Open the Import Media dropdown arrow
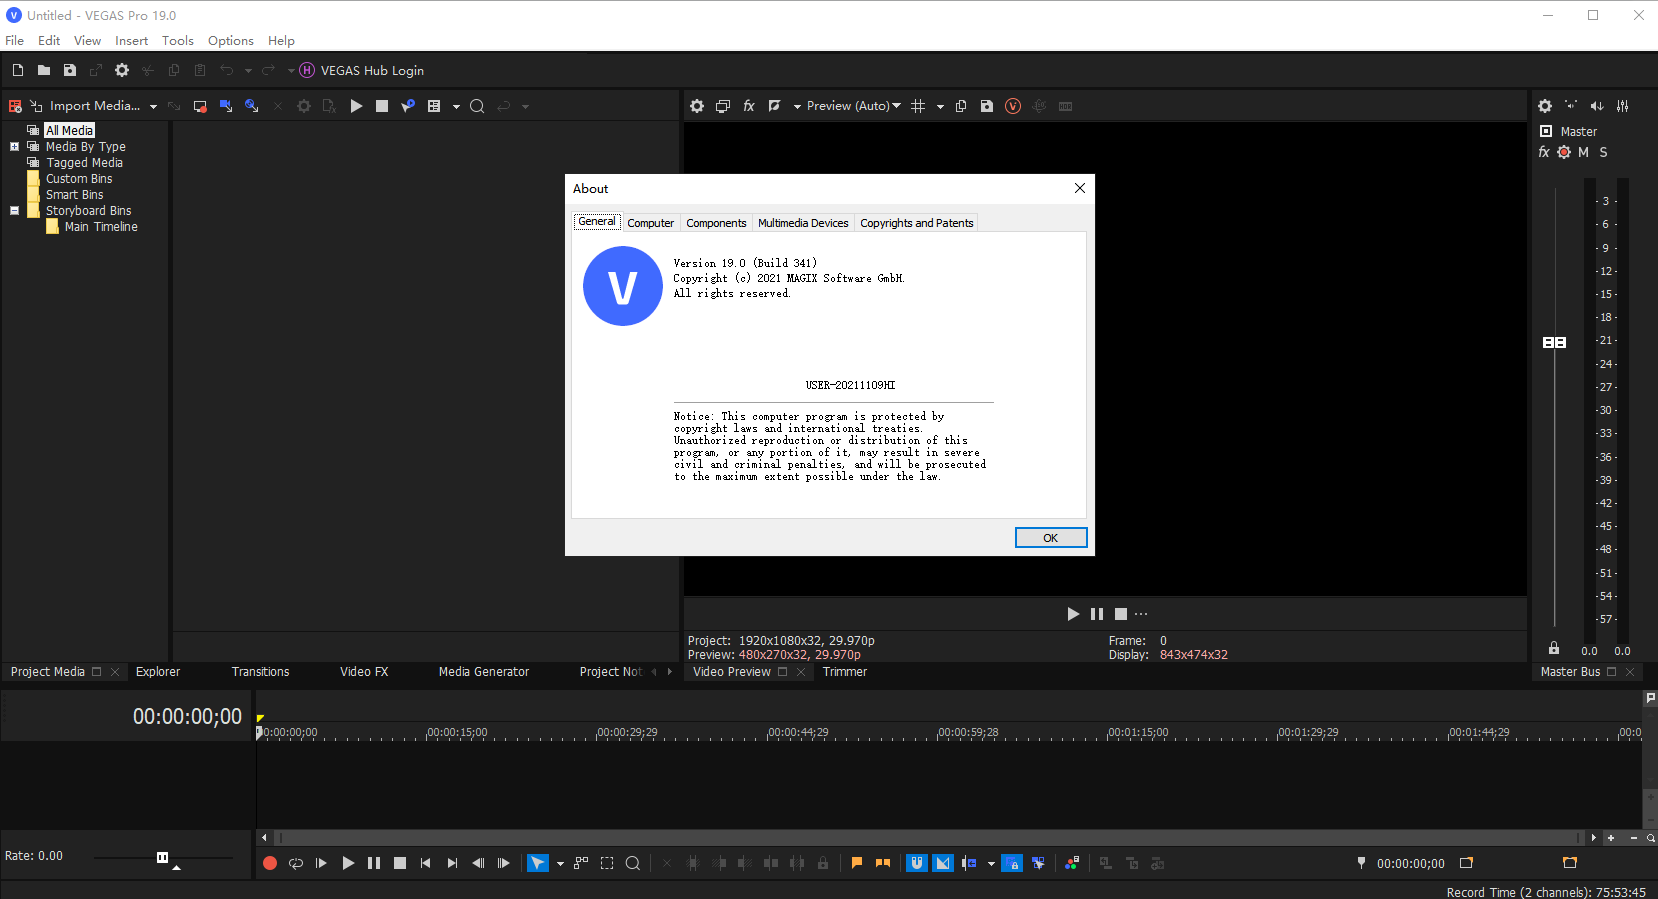 tap(153, 106)
